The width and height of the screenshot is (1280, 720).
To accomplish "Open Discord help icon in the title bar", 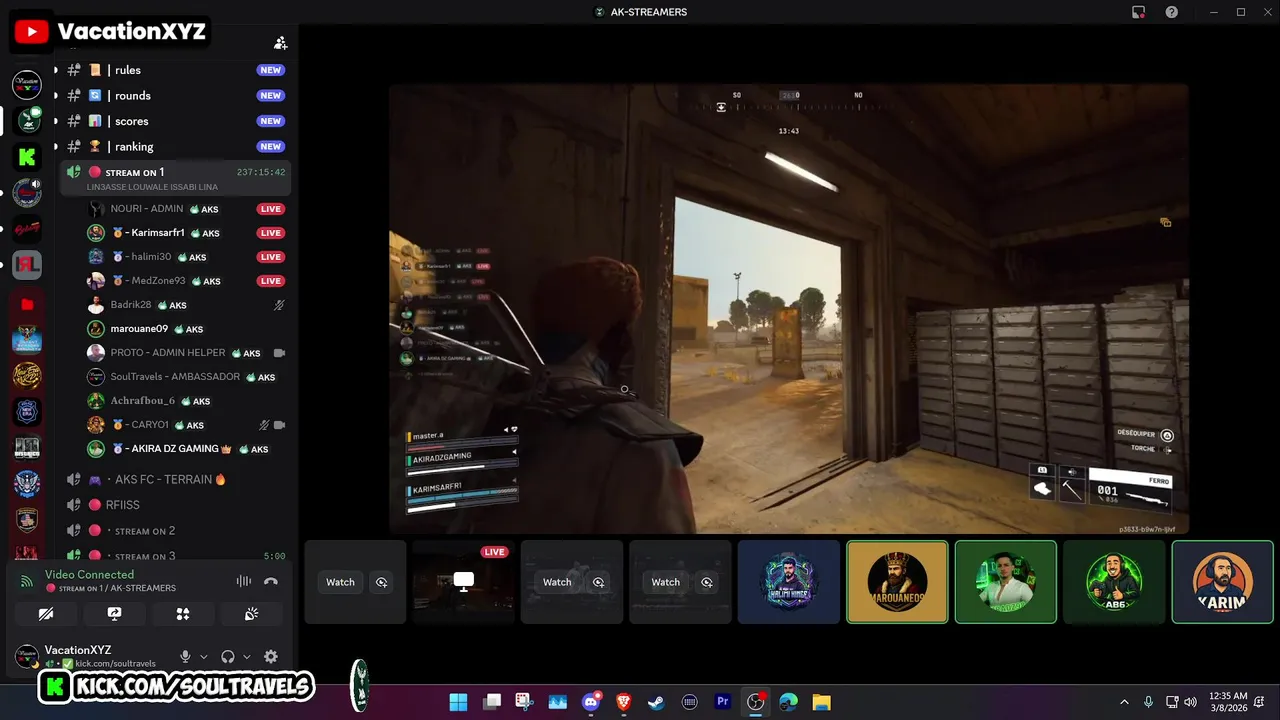I will tap(1171, 12).
